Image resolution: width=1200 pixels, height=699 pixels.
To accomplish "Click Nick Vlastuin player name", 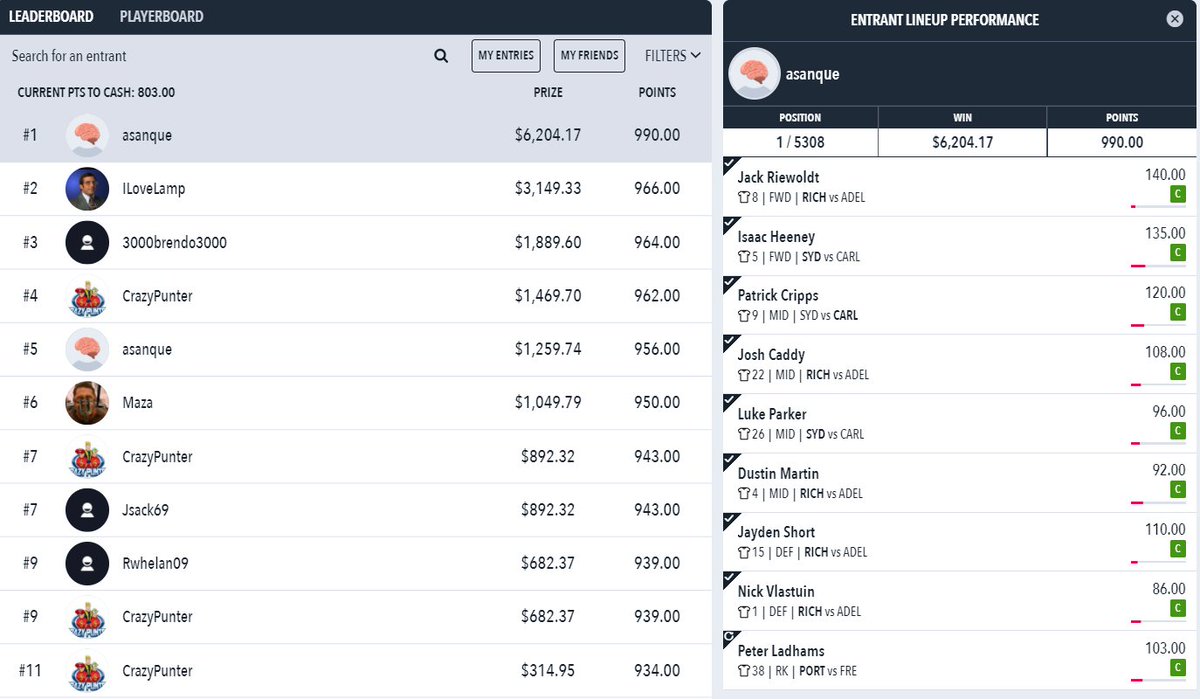I will pos(776,591).
